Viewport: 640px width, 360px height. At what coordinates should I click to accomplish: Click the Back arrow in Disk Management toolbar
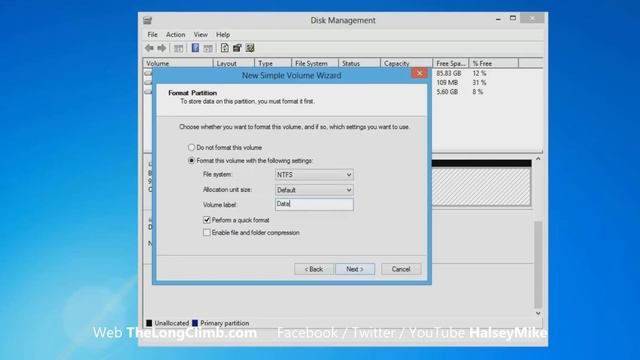[149, 48]
